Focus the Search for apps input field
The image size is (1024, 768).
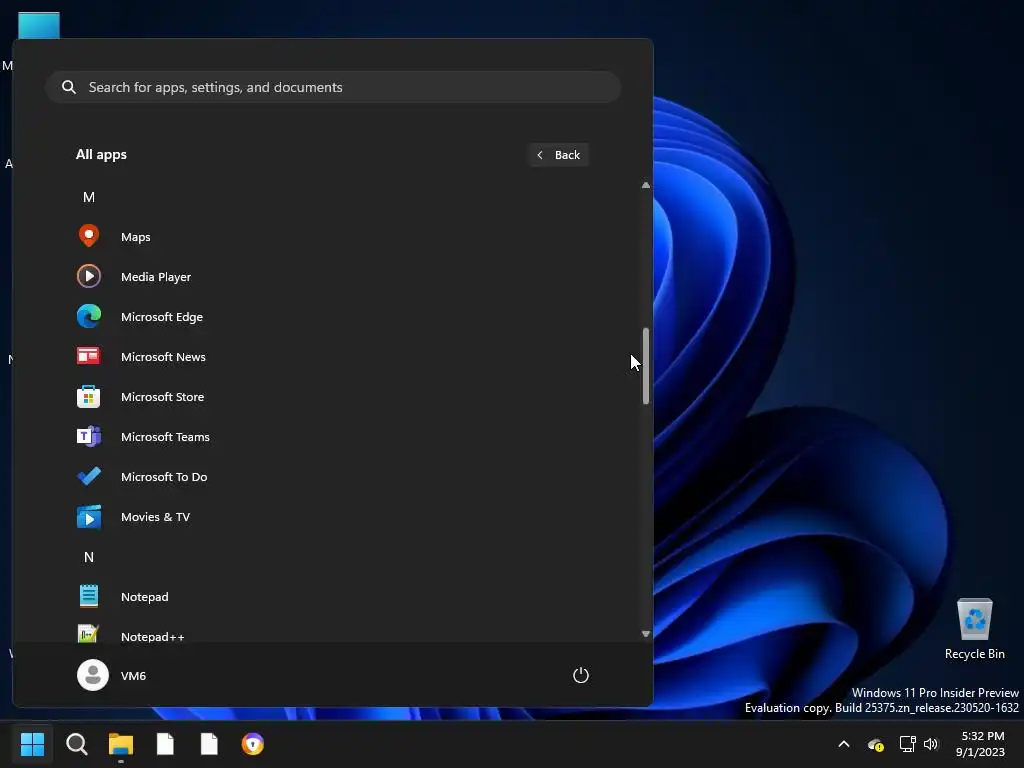[x=333, y=87]
